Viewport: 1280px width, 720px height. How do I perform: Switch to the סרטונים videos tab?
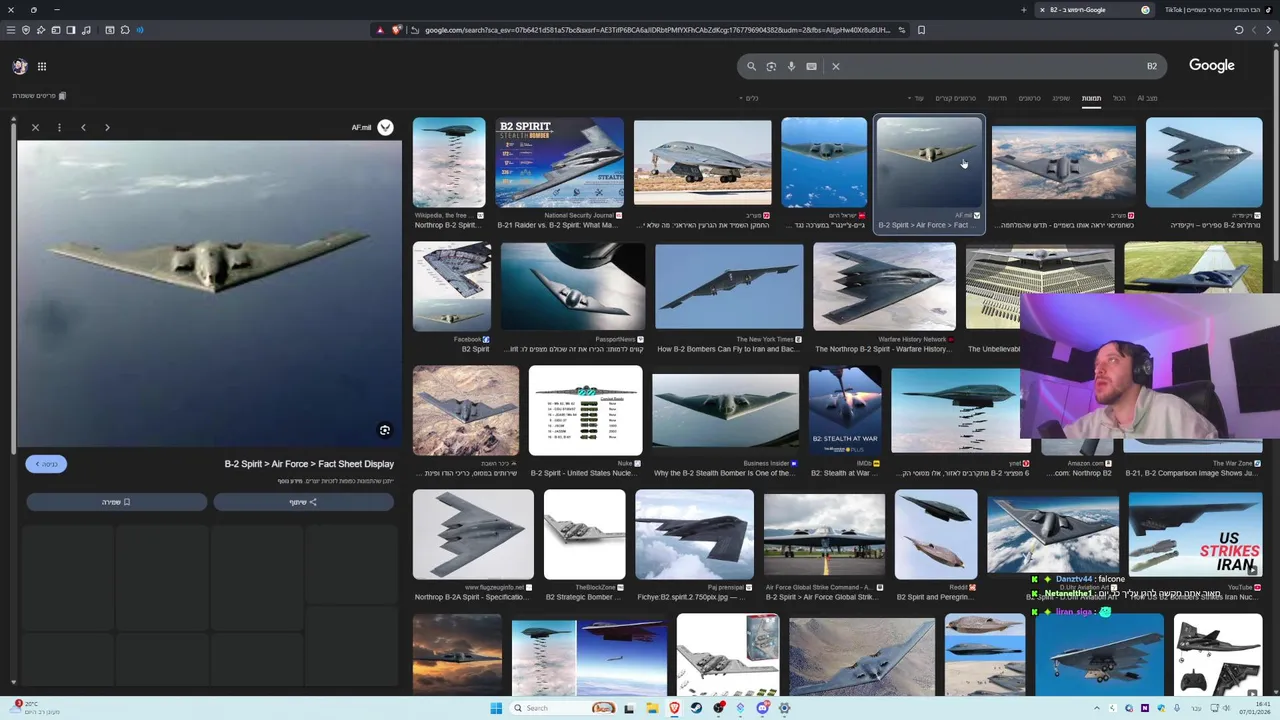click(1029, 98)
